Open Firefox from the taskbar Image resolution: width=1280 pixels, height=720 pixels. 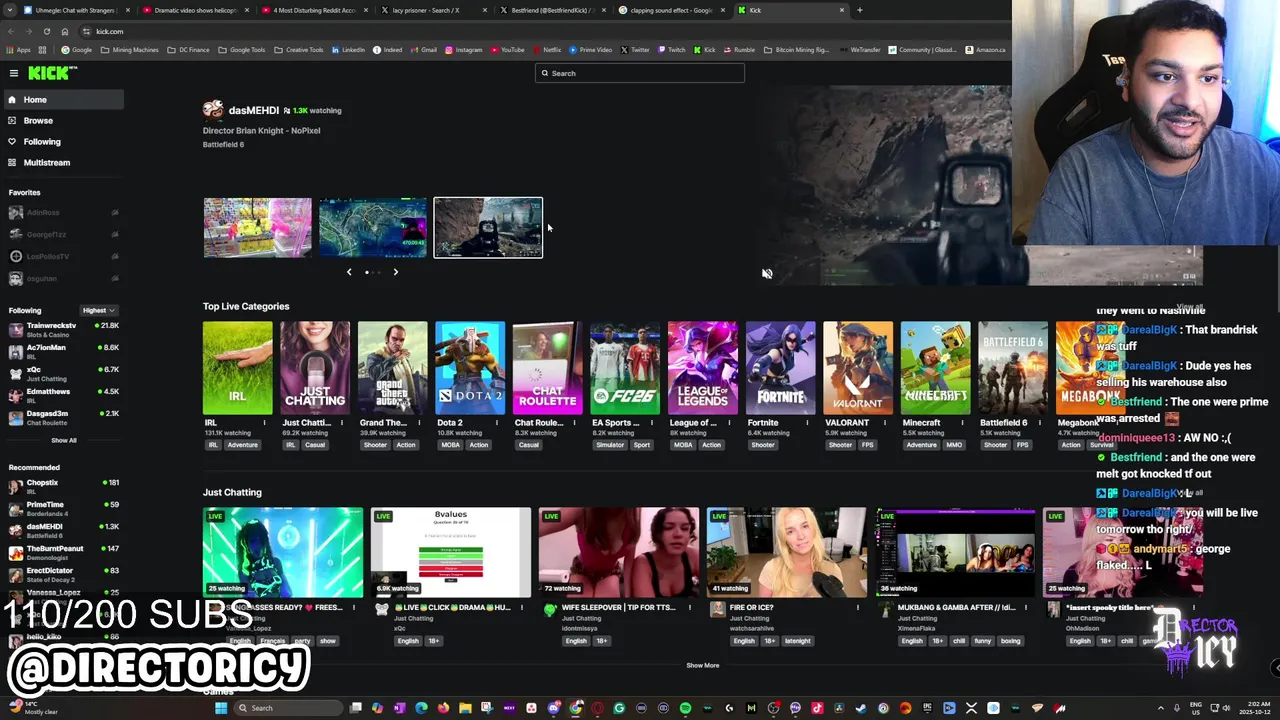(x=443, y=708)
